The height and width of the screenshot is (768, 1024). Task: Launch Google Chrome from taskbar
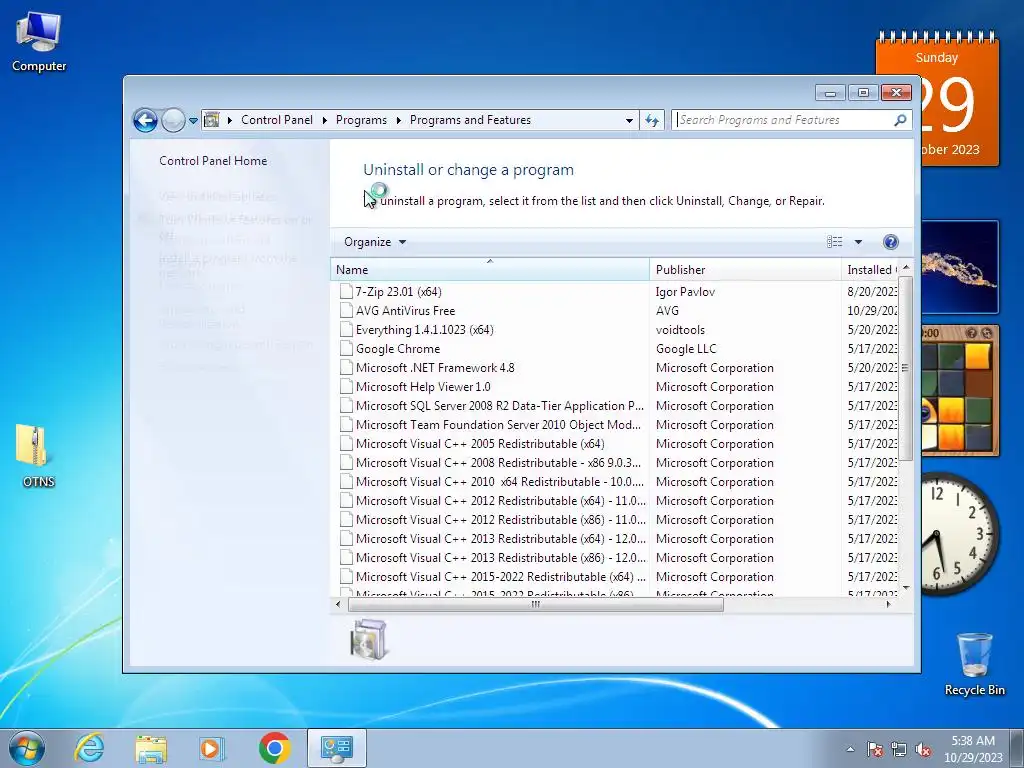274,748
